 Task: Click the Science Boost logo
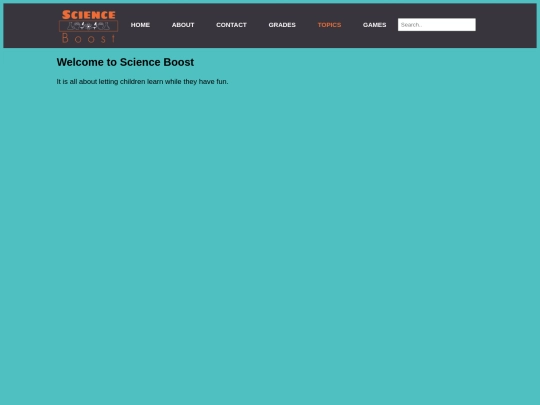pyautogui.click(x=89, y=26)
